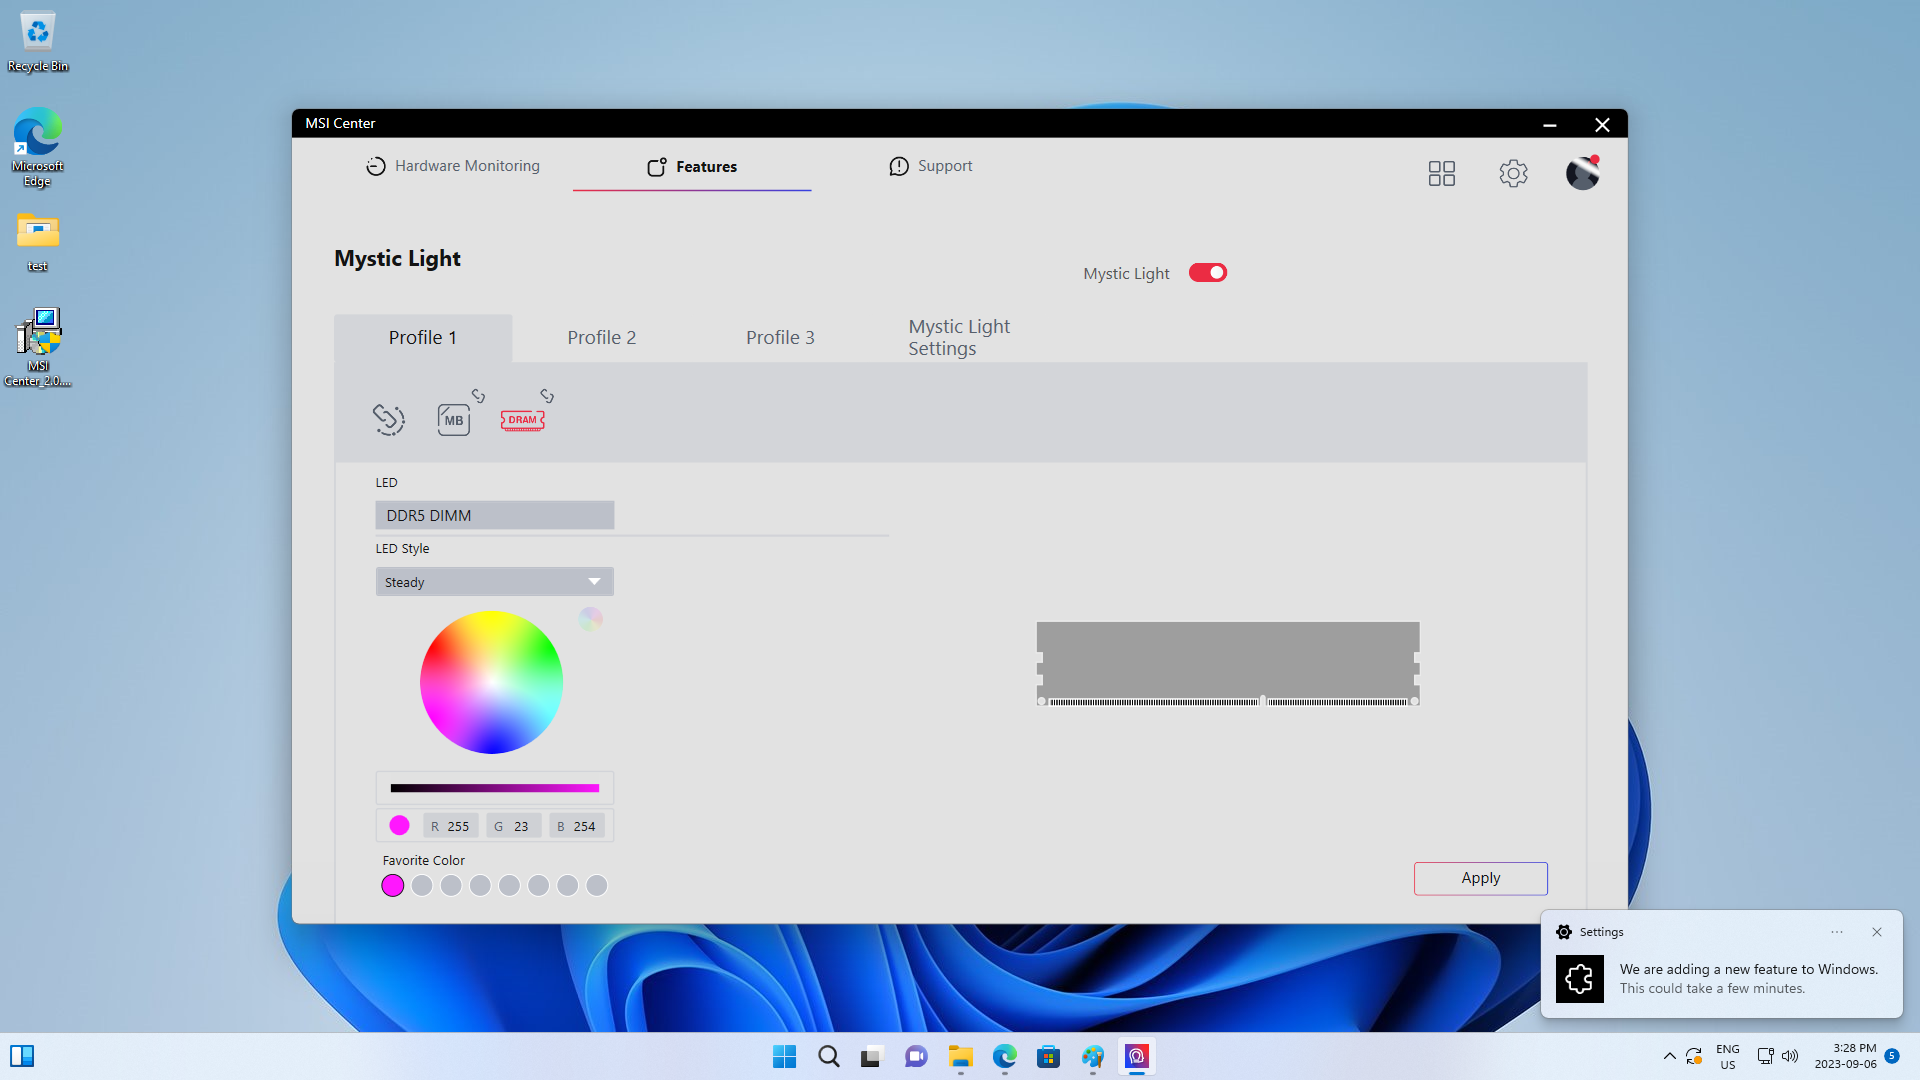Click the current magenta color preview
Screen dimensions: 1920x1080
[x=399, y=826]
